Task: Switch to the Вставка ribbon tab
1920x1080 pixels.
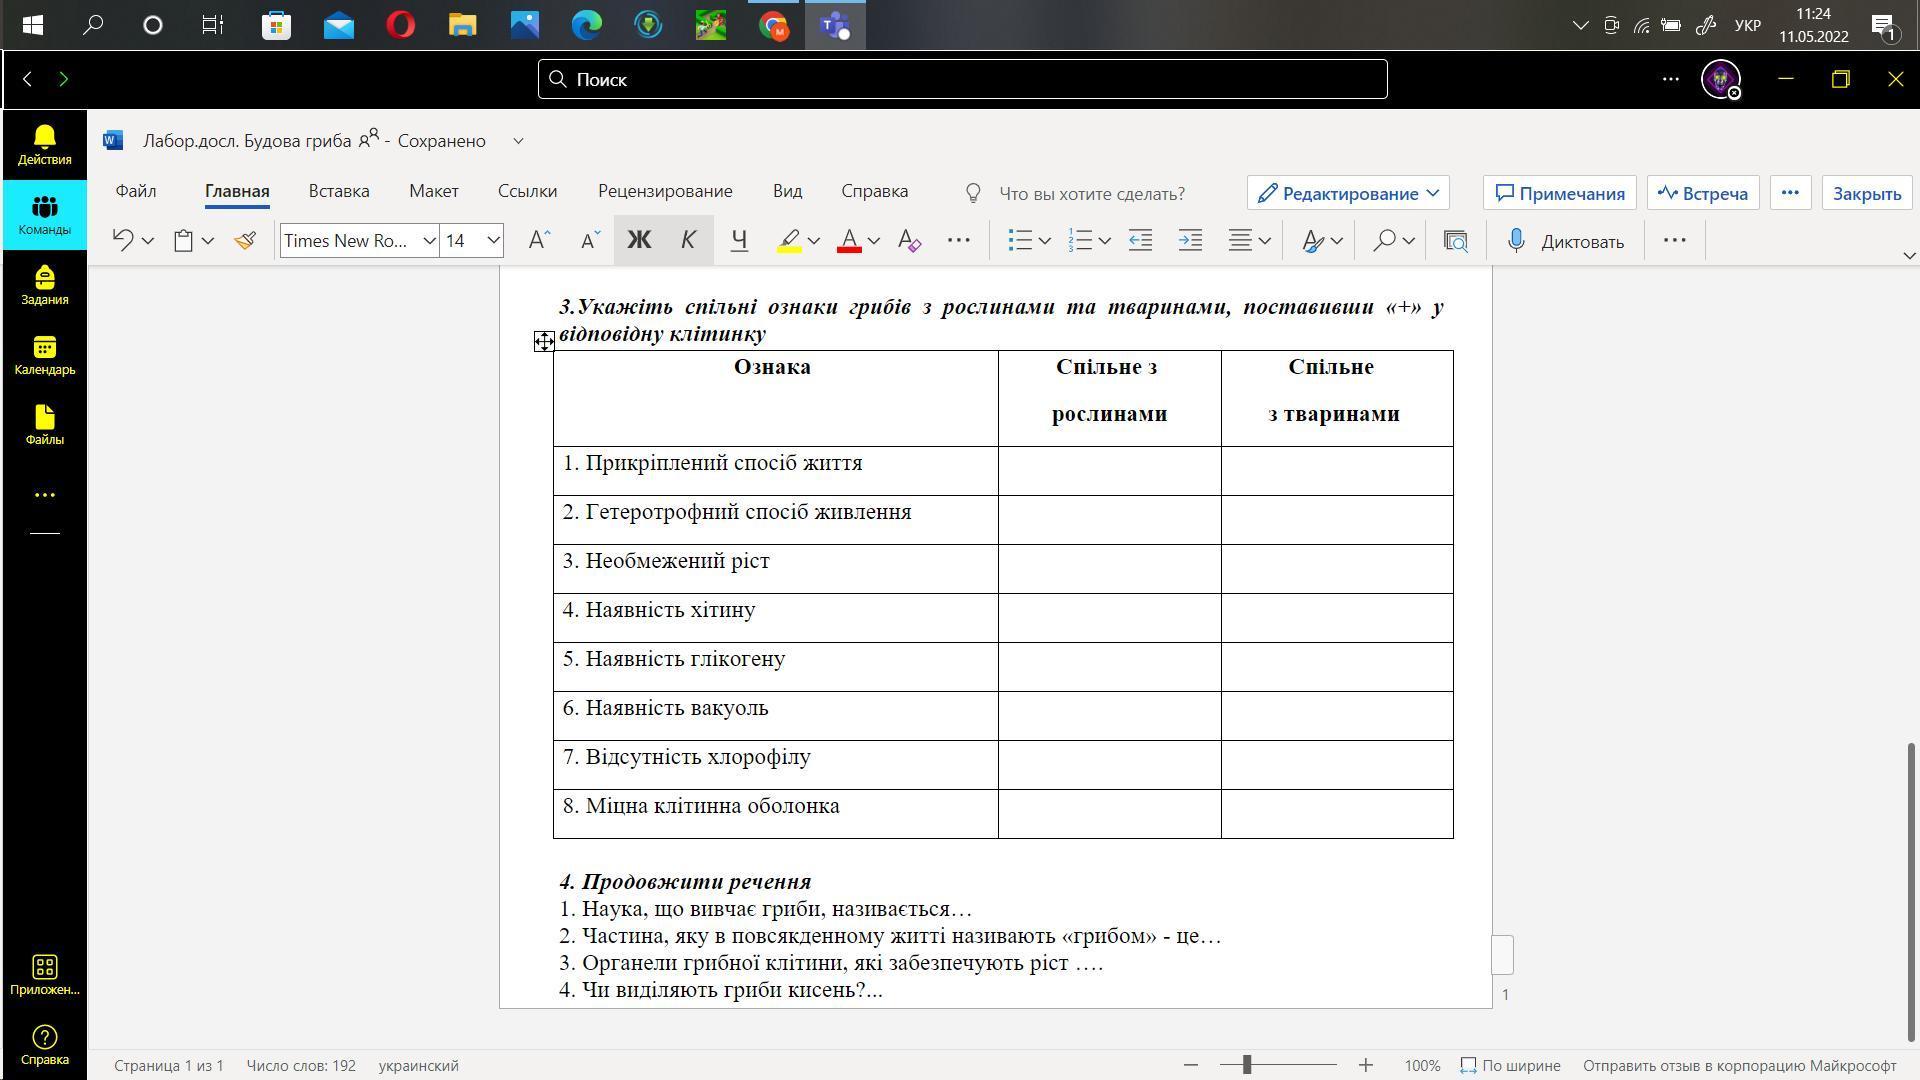Action: (x=339, y=191)
